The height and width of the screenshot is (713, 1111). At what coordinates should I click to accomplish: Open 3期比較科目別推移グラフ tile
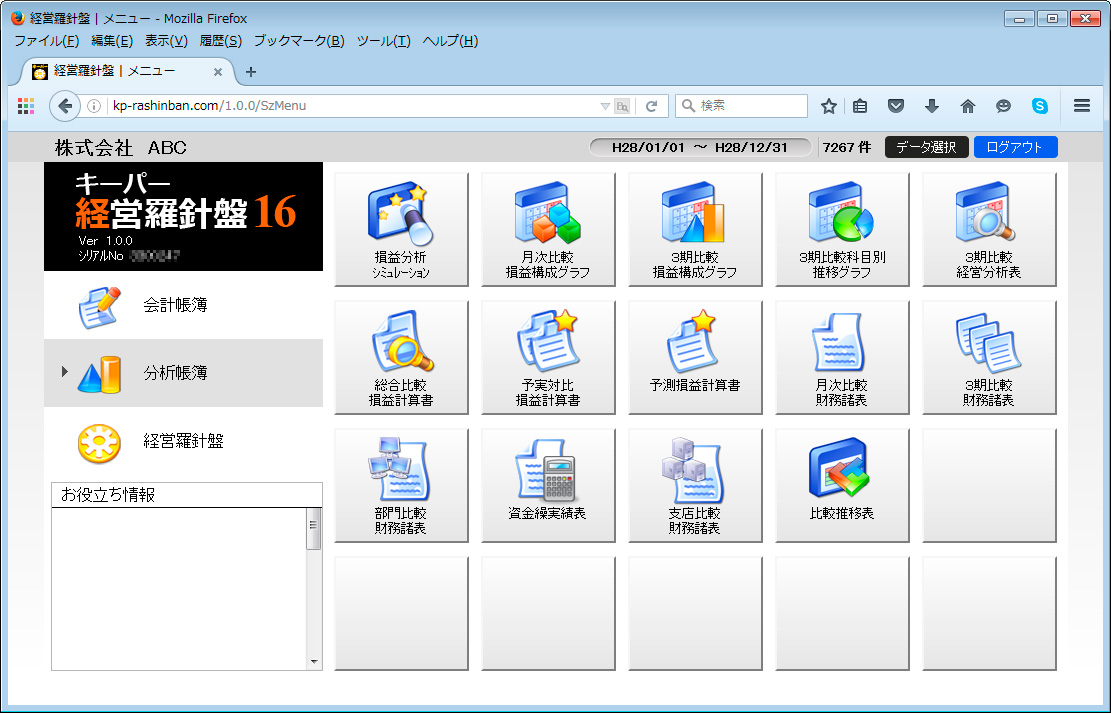click(x=842, y=230)
